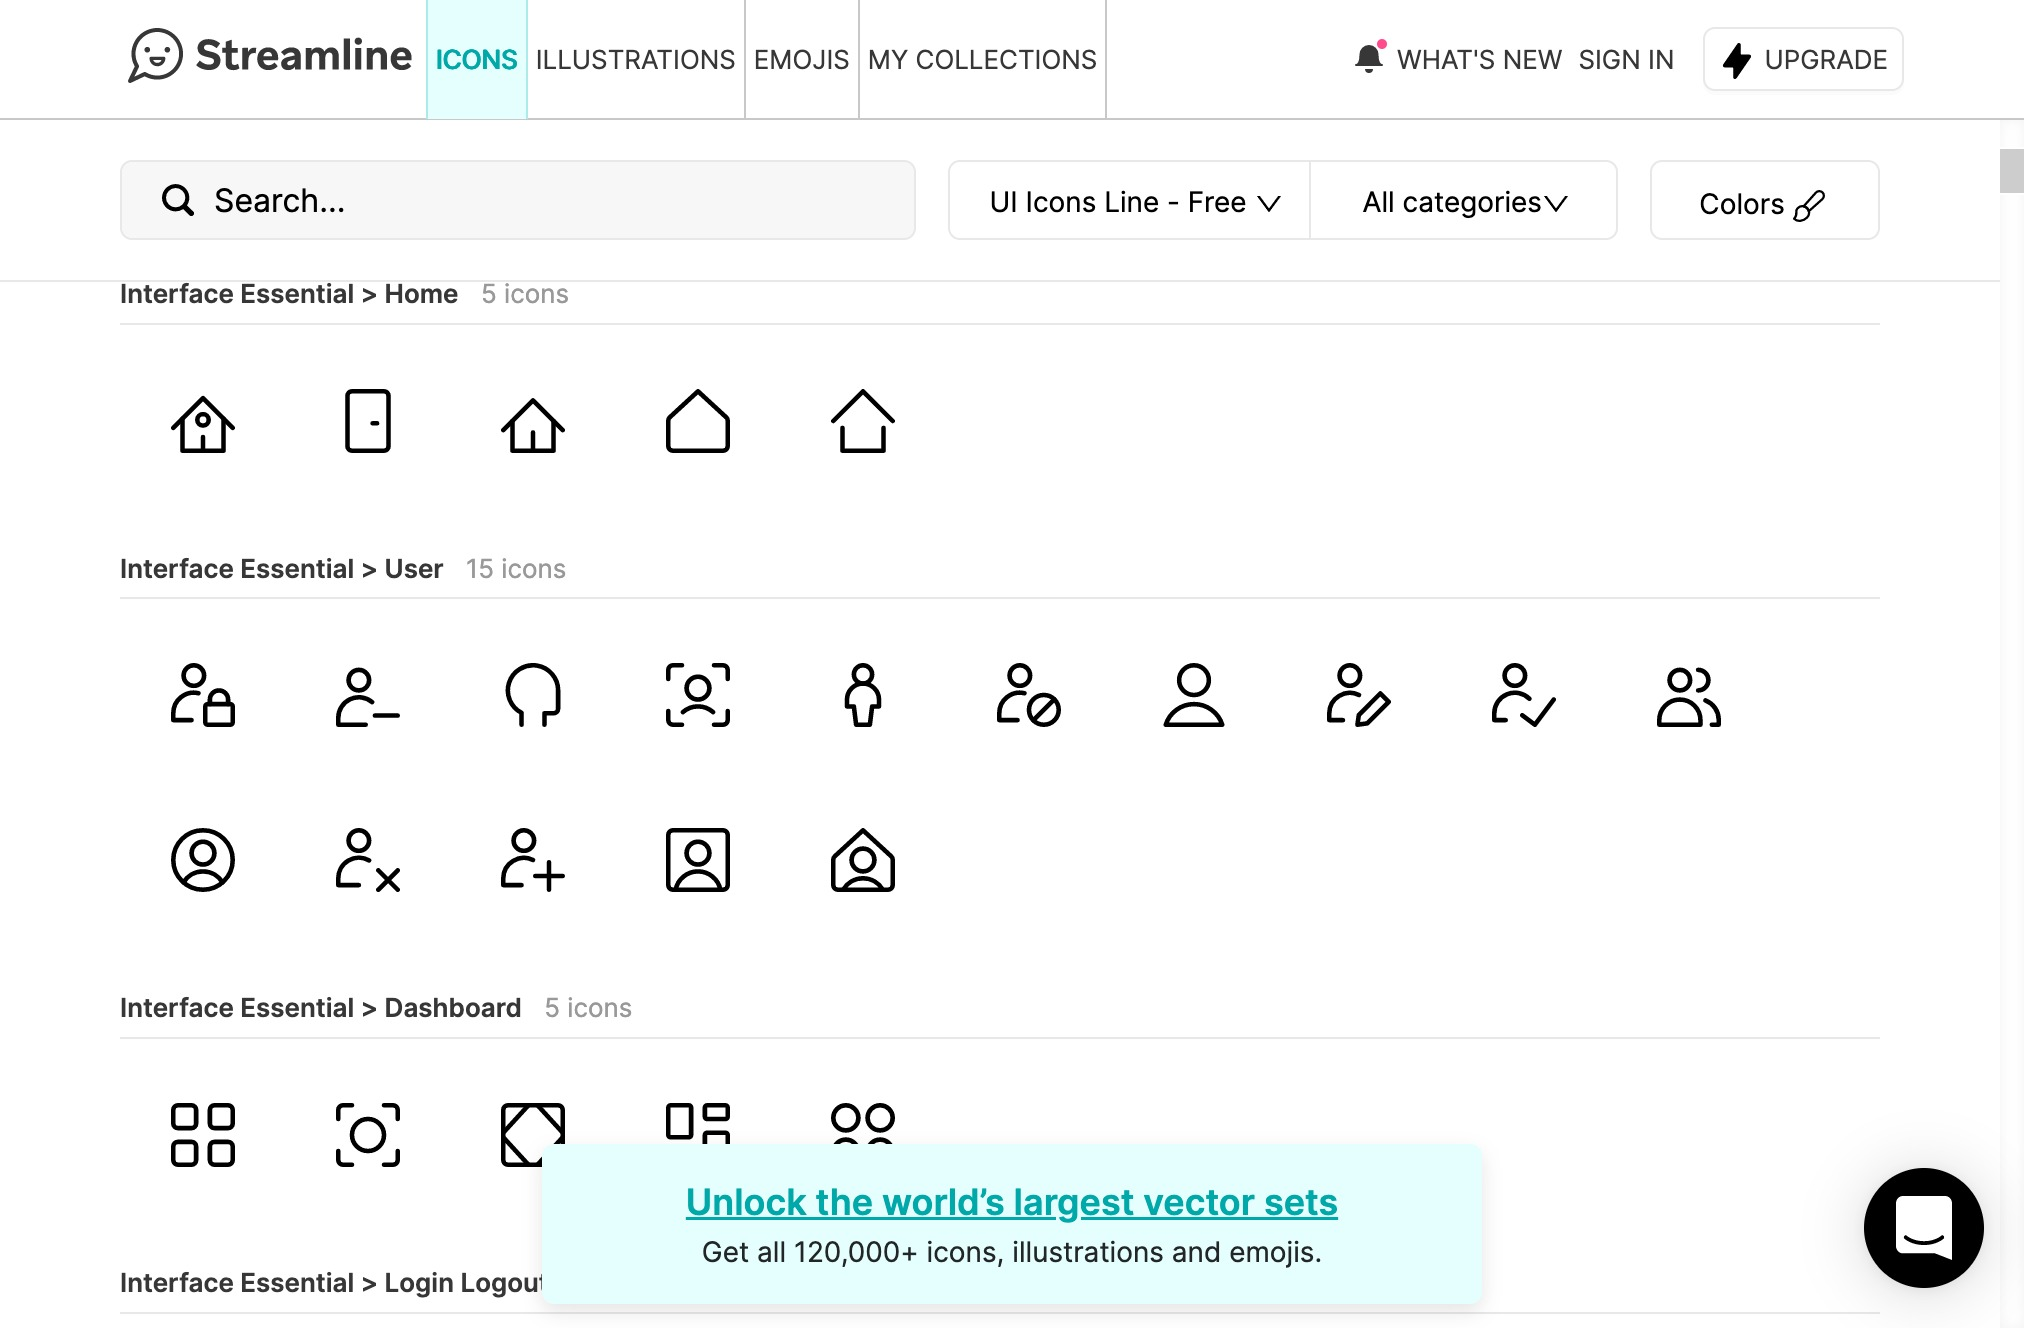Viewport: 2024px width, 1328px height.
Task: Select the four squares dashboard icon
Action: pos(203,1135)
